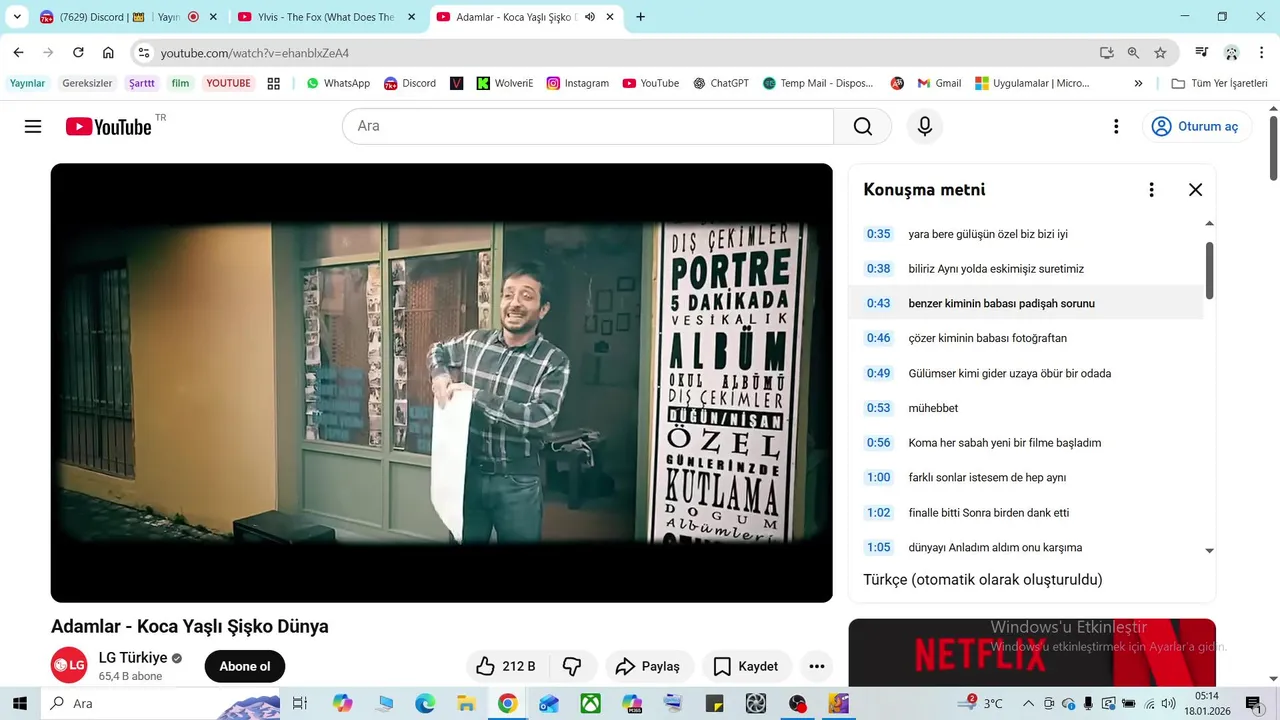Image resolution: width=1280 pixels, height=720 pixels.
Task: Open the WhatsApp bookmark
Action: tap(338, 83)
